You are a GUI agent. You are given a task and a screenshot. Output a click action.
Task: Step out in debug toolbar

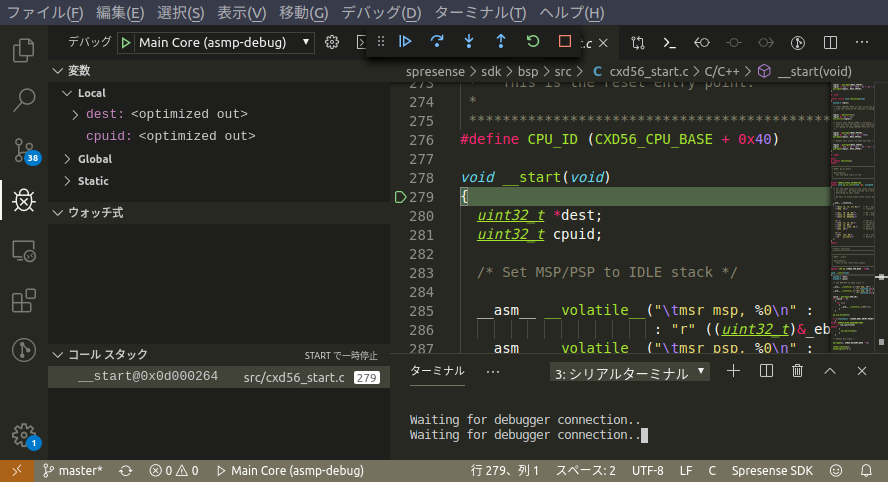tap(501, 41)
